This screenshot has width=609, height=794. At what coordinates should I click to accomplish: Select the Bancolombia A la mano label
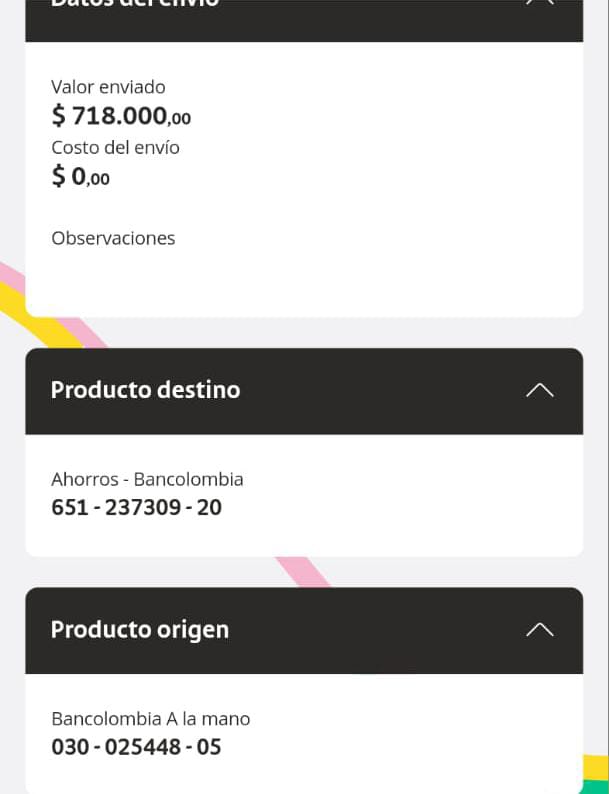point(150,719)
